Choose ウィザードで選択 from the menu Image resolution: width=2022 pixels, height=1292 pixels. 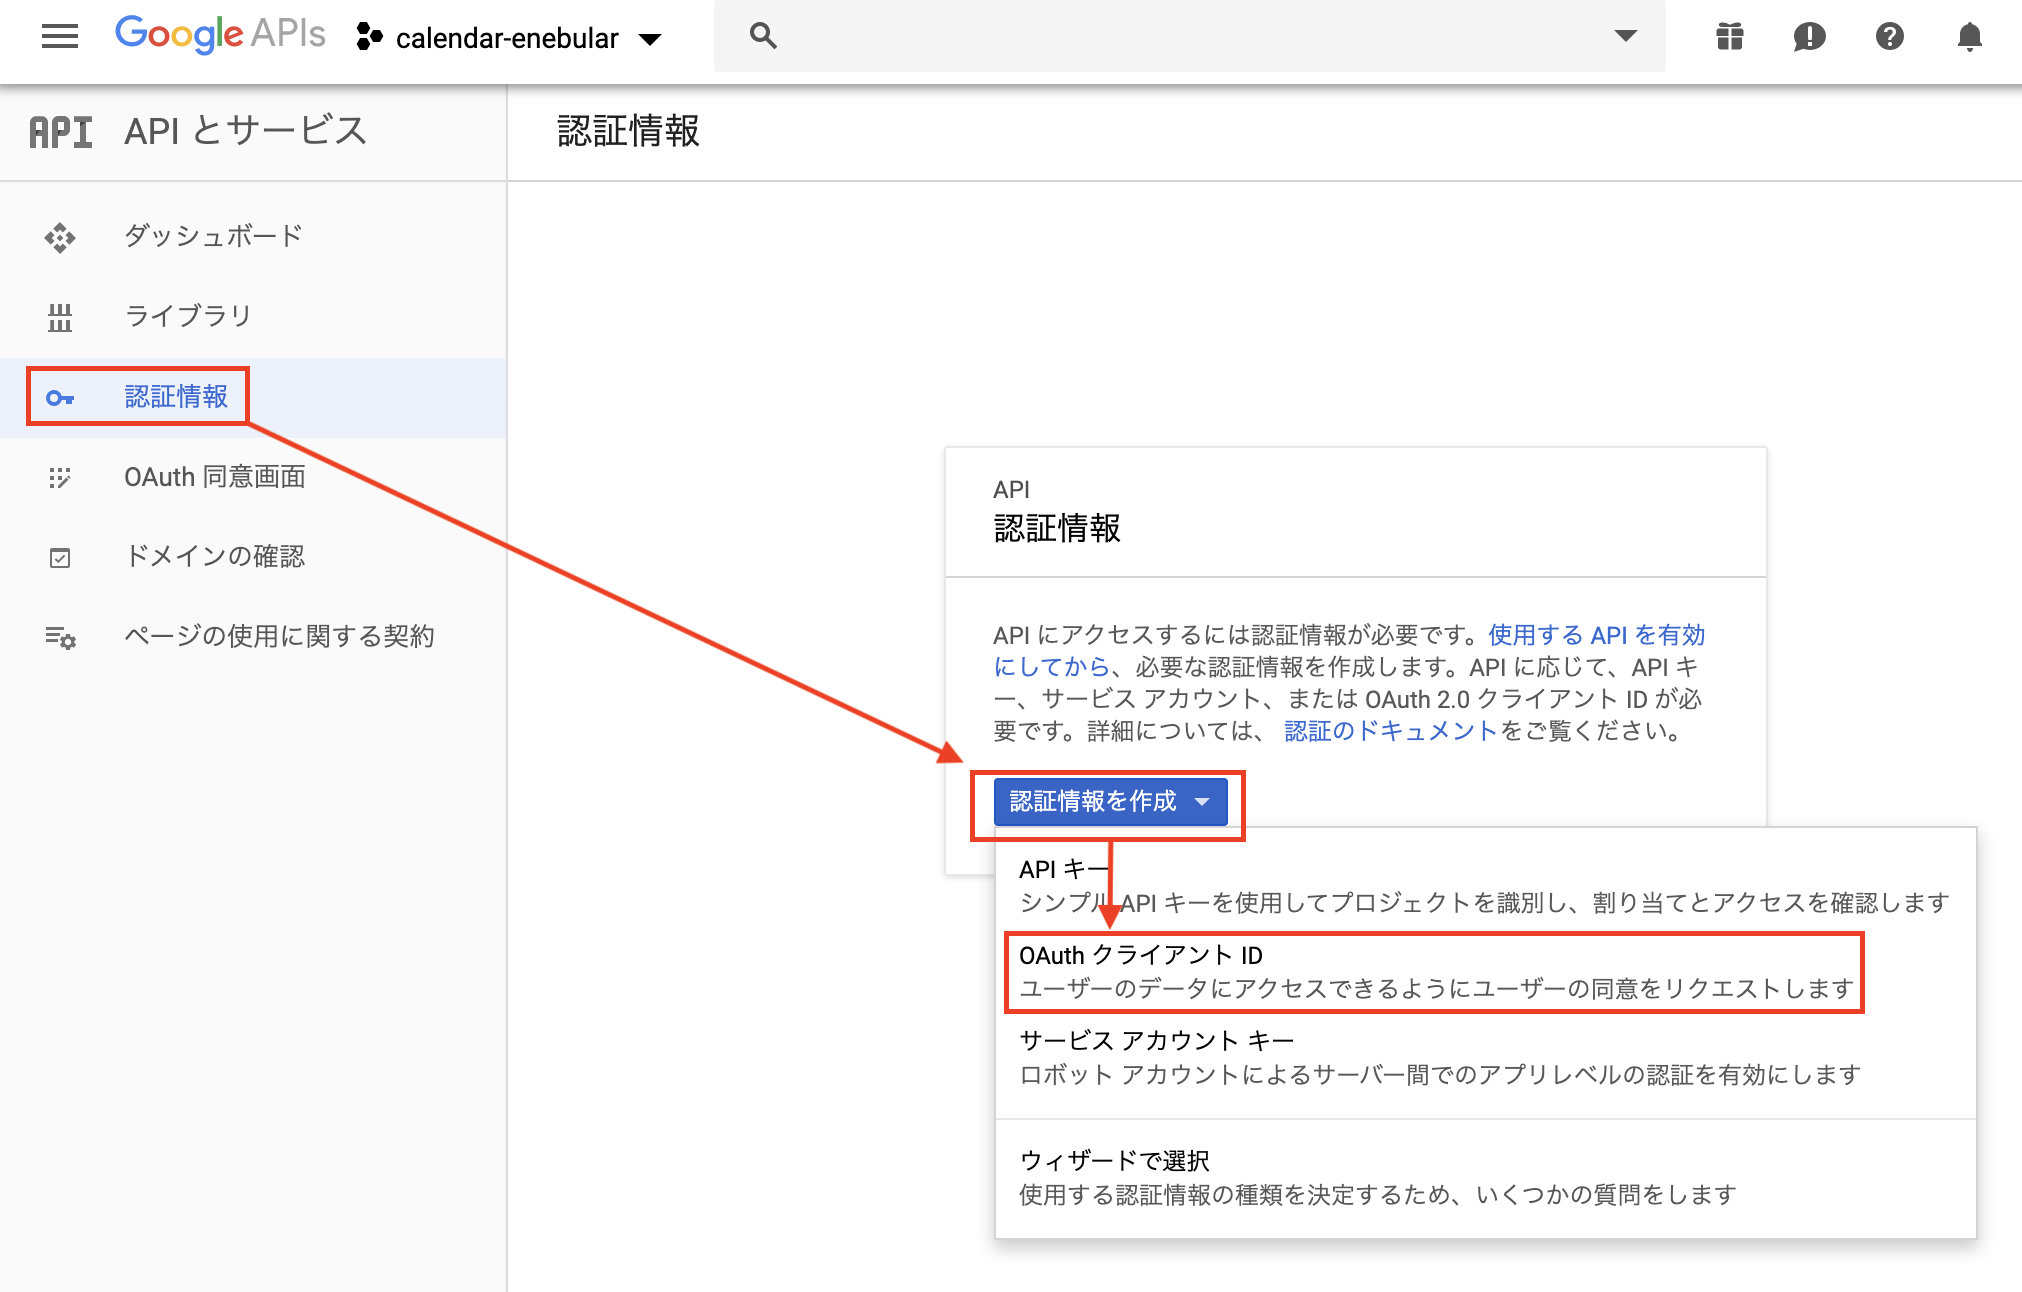(x=1485, y=1177)
